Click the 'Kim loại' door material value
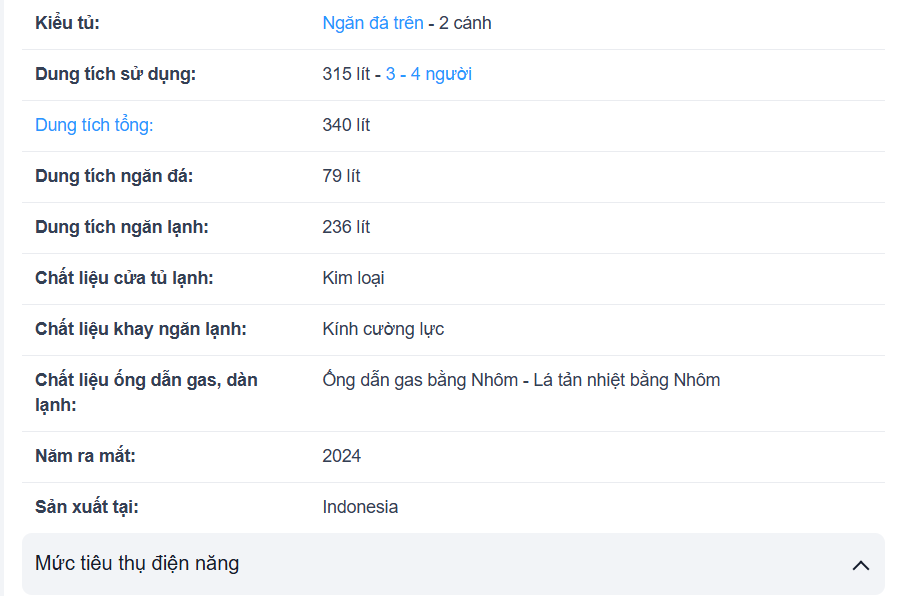 tap(353, 278)
